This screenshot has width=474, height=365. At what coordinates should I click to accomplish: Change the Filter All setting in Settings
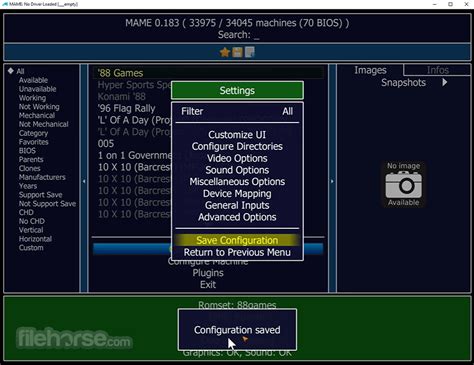(237, 111)
